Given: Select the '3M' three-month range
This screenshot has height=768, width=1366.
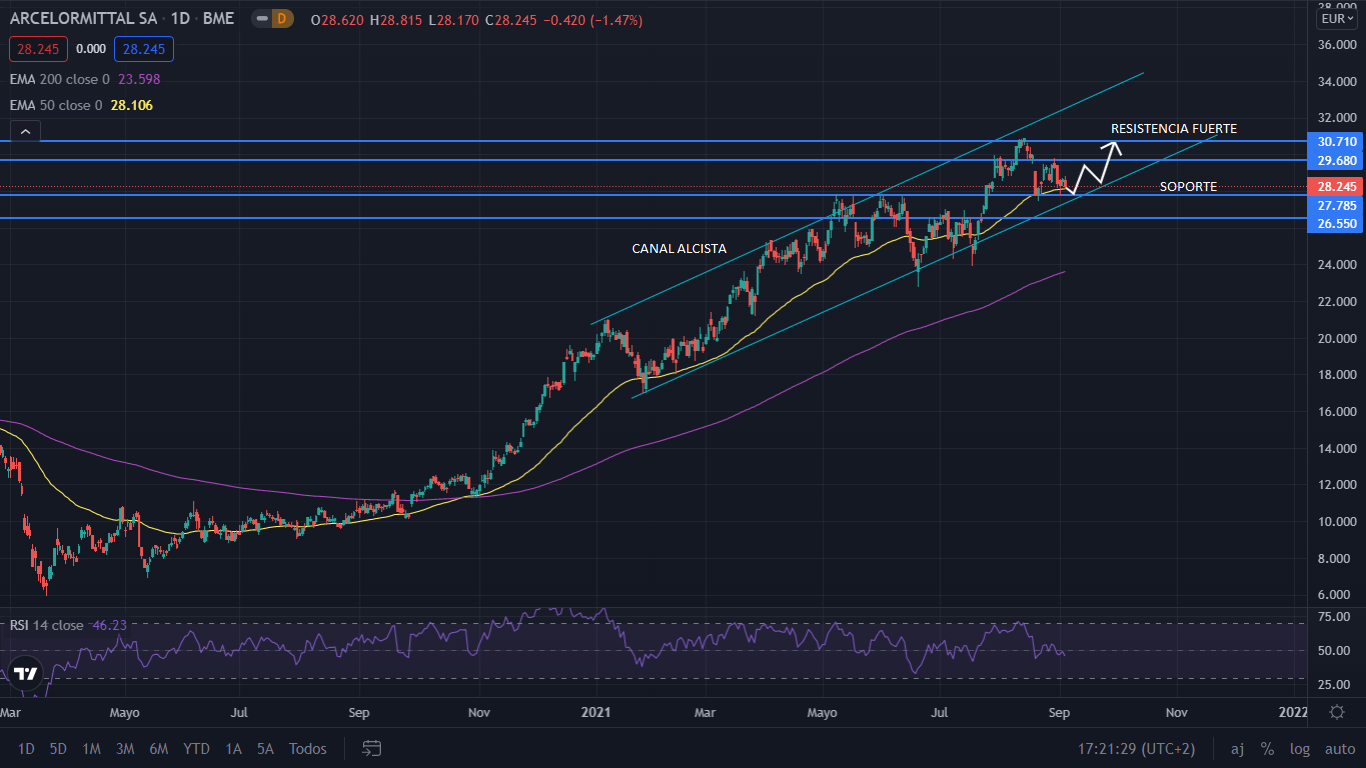Looking at the screenshot, I should 124,748.
